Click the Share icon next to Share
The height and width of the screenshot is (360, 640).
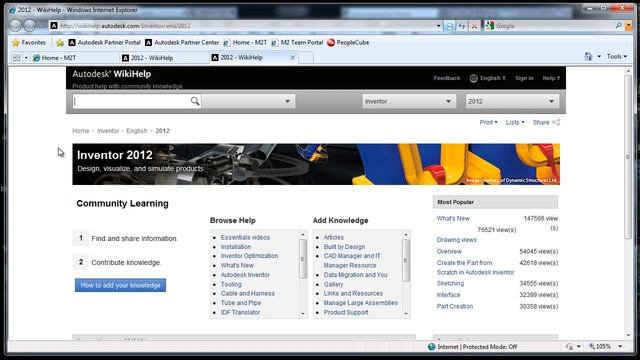click(556, 122)
